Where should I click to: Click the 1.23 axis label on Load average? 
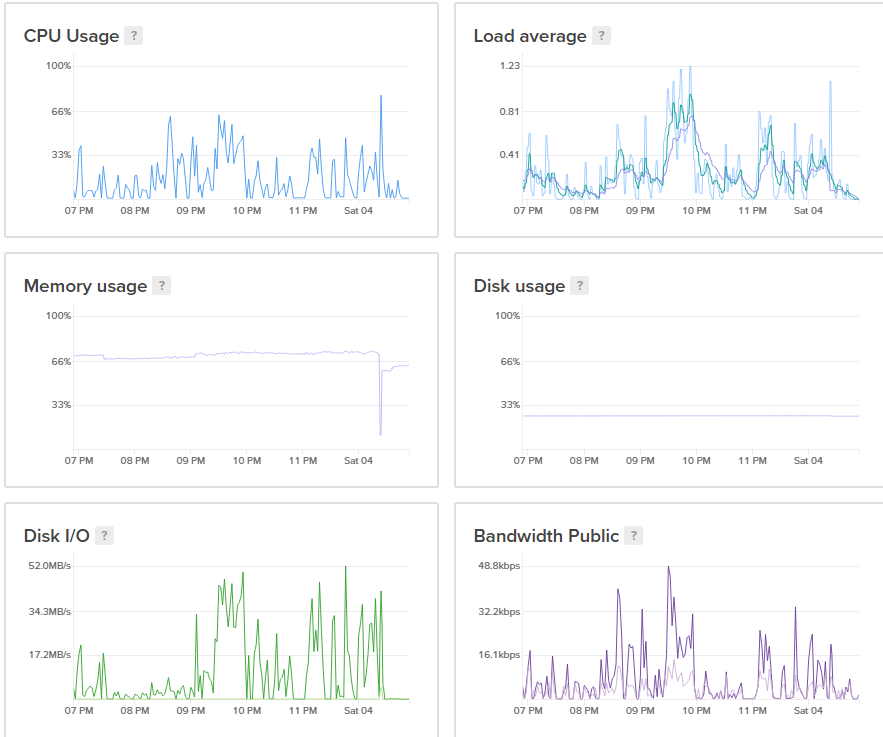(x=510, y=66)
